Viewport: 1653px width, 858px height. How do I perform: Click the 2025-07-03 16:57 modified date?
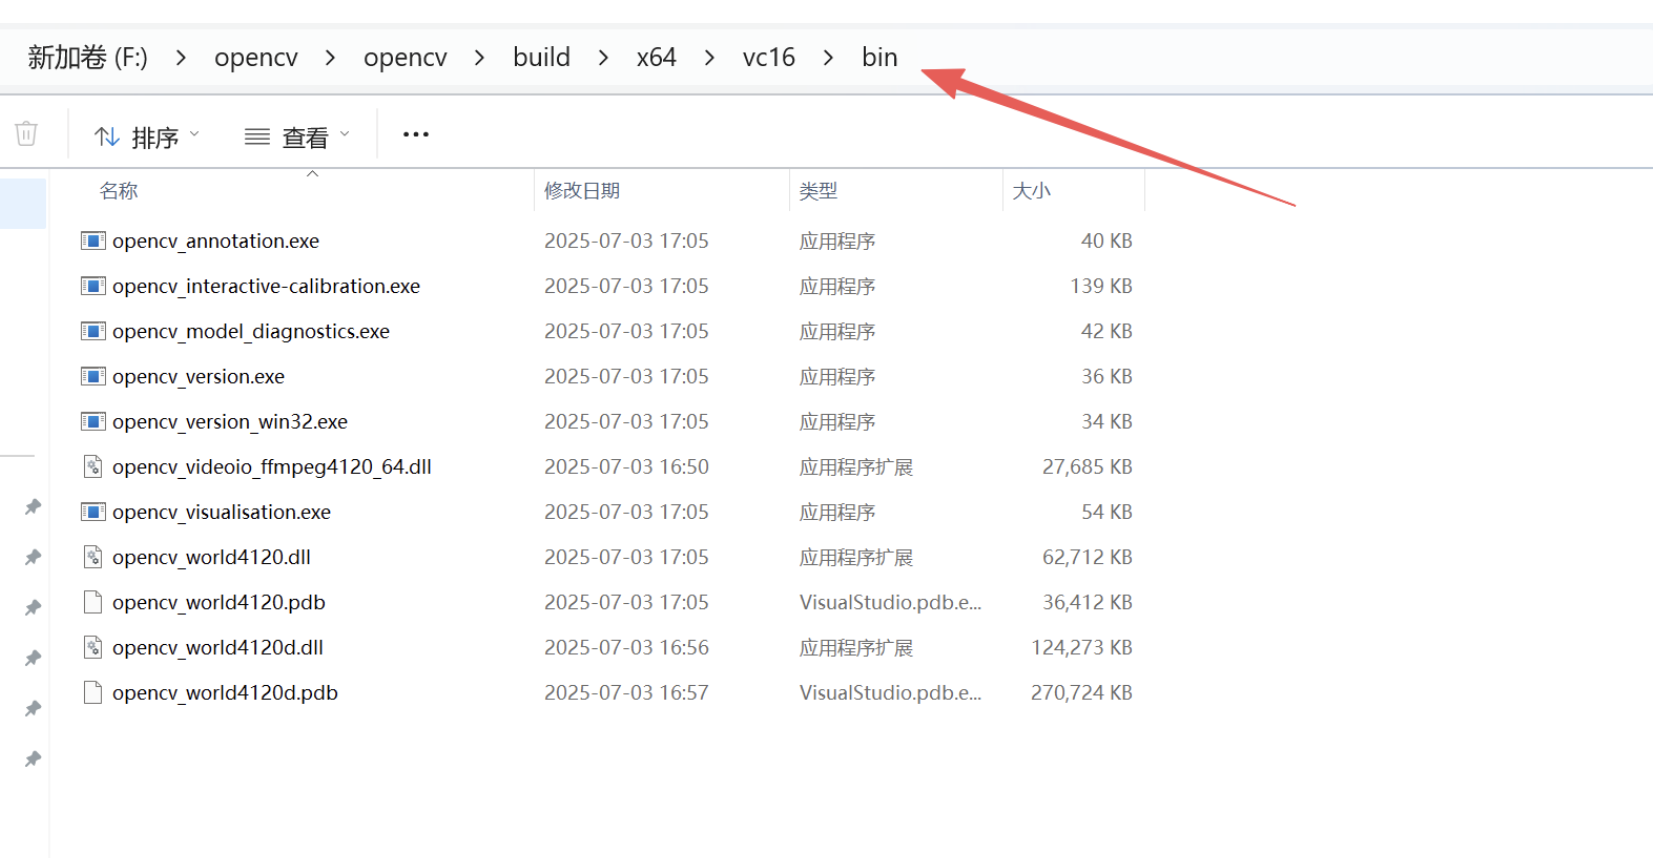click(x=626, y=692)
